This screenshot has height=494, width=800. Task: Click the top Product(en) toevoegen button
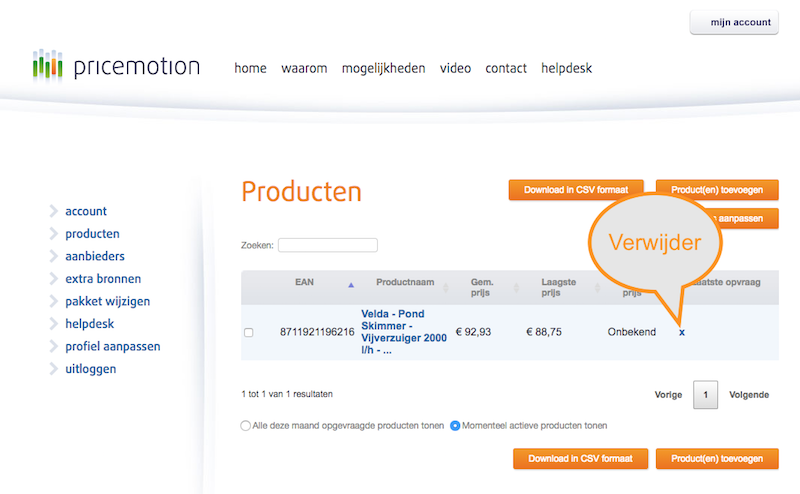[x=717, y=190]
